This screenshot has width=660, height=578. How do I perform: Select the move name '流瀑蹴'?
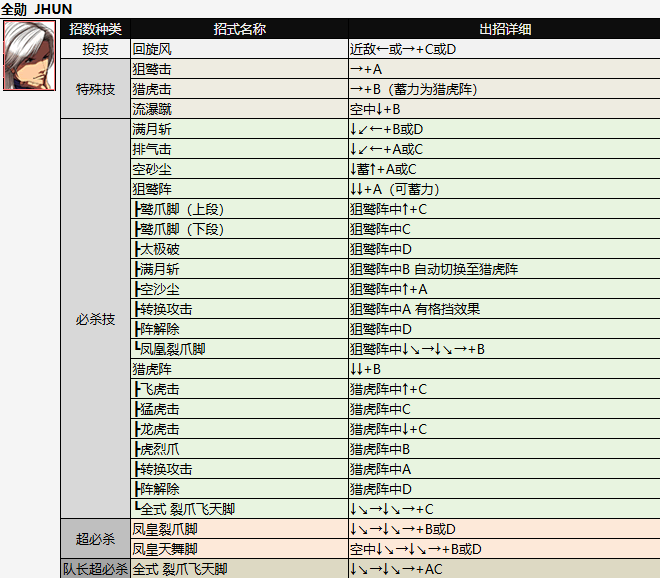pyautogui.click(x=152, y=109)
